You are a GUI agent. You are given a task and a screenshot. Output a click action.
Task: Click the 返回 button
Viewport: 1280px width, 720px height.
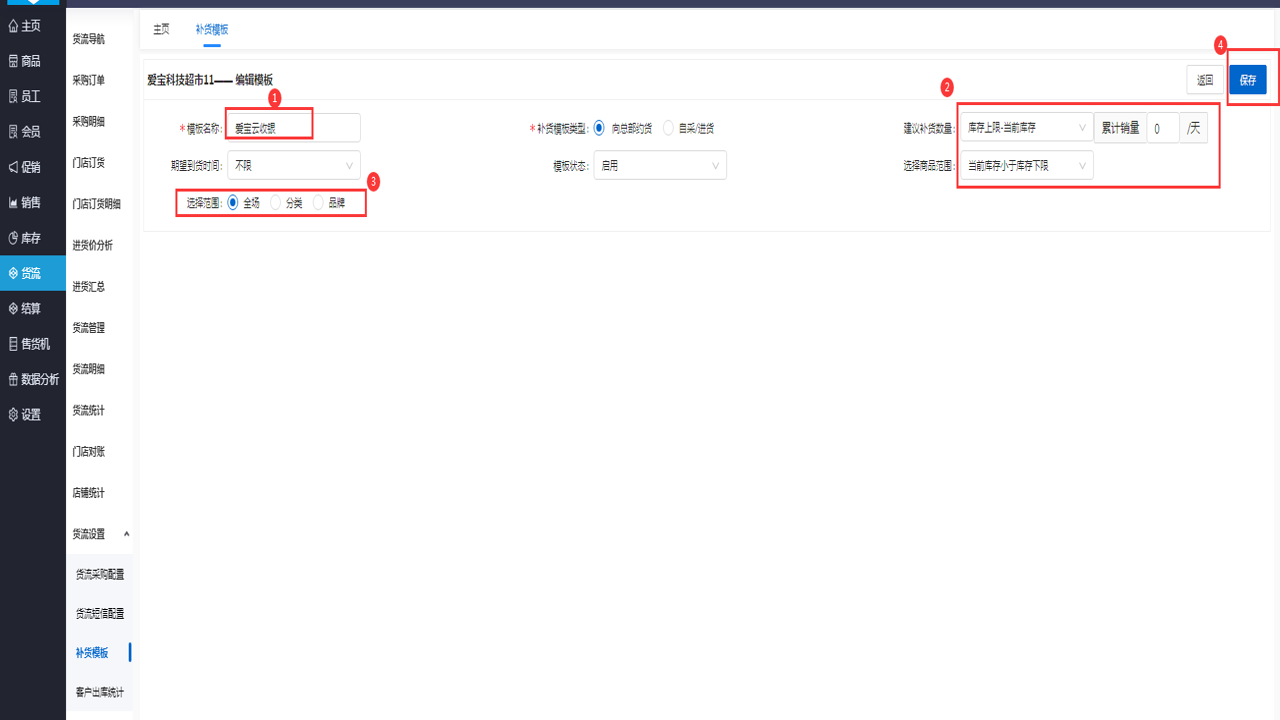[x=1204, y=80]
